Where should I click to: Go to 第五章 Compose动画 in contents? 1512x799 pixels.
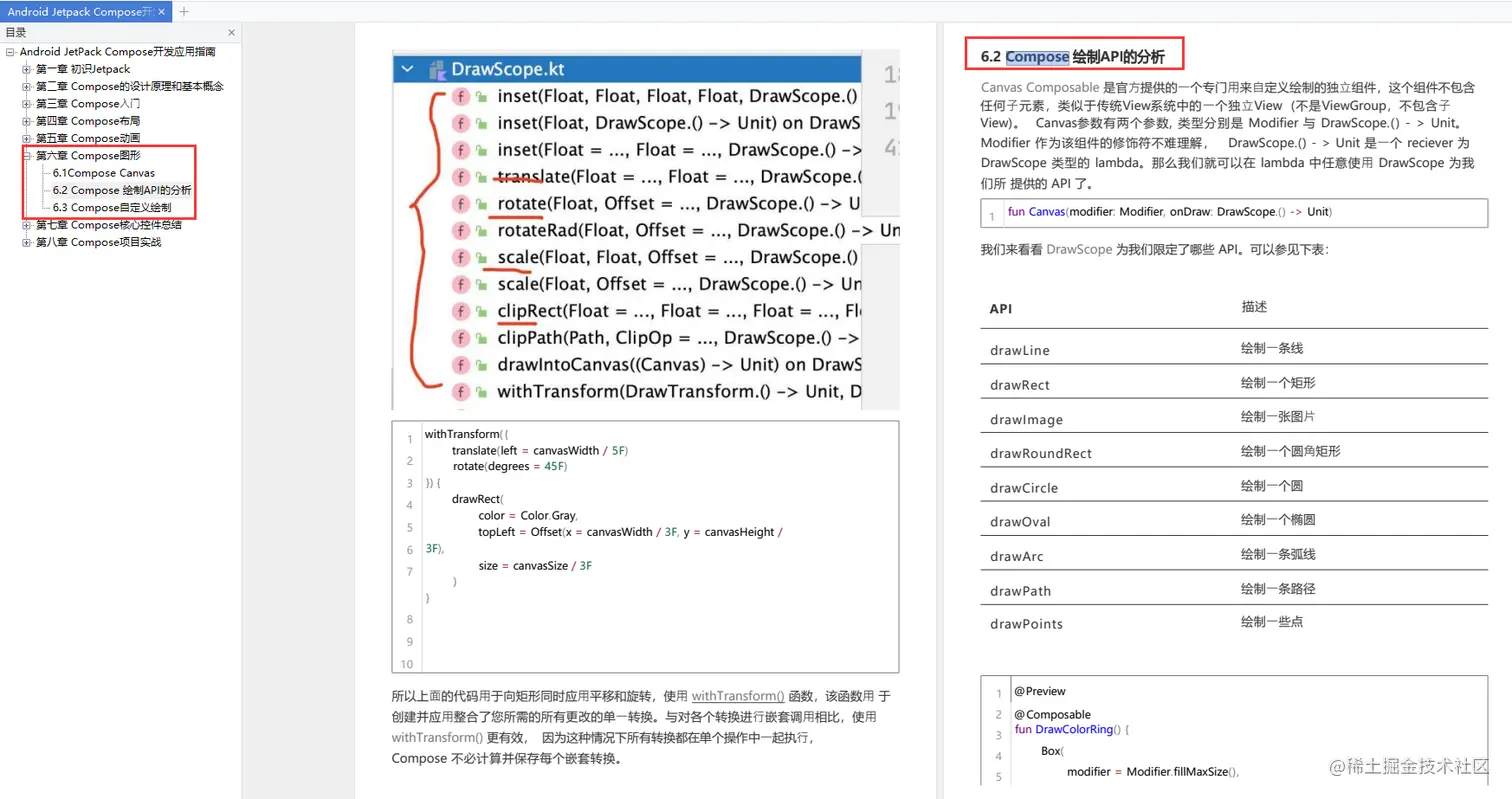(x=88, y=138)
